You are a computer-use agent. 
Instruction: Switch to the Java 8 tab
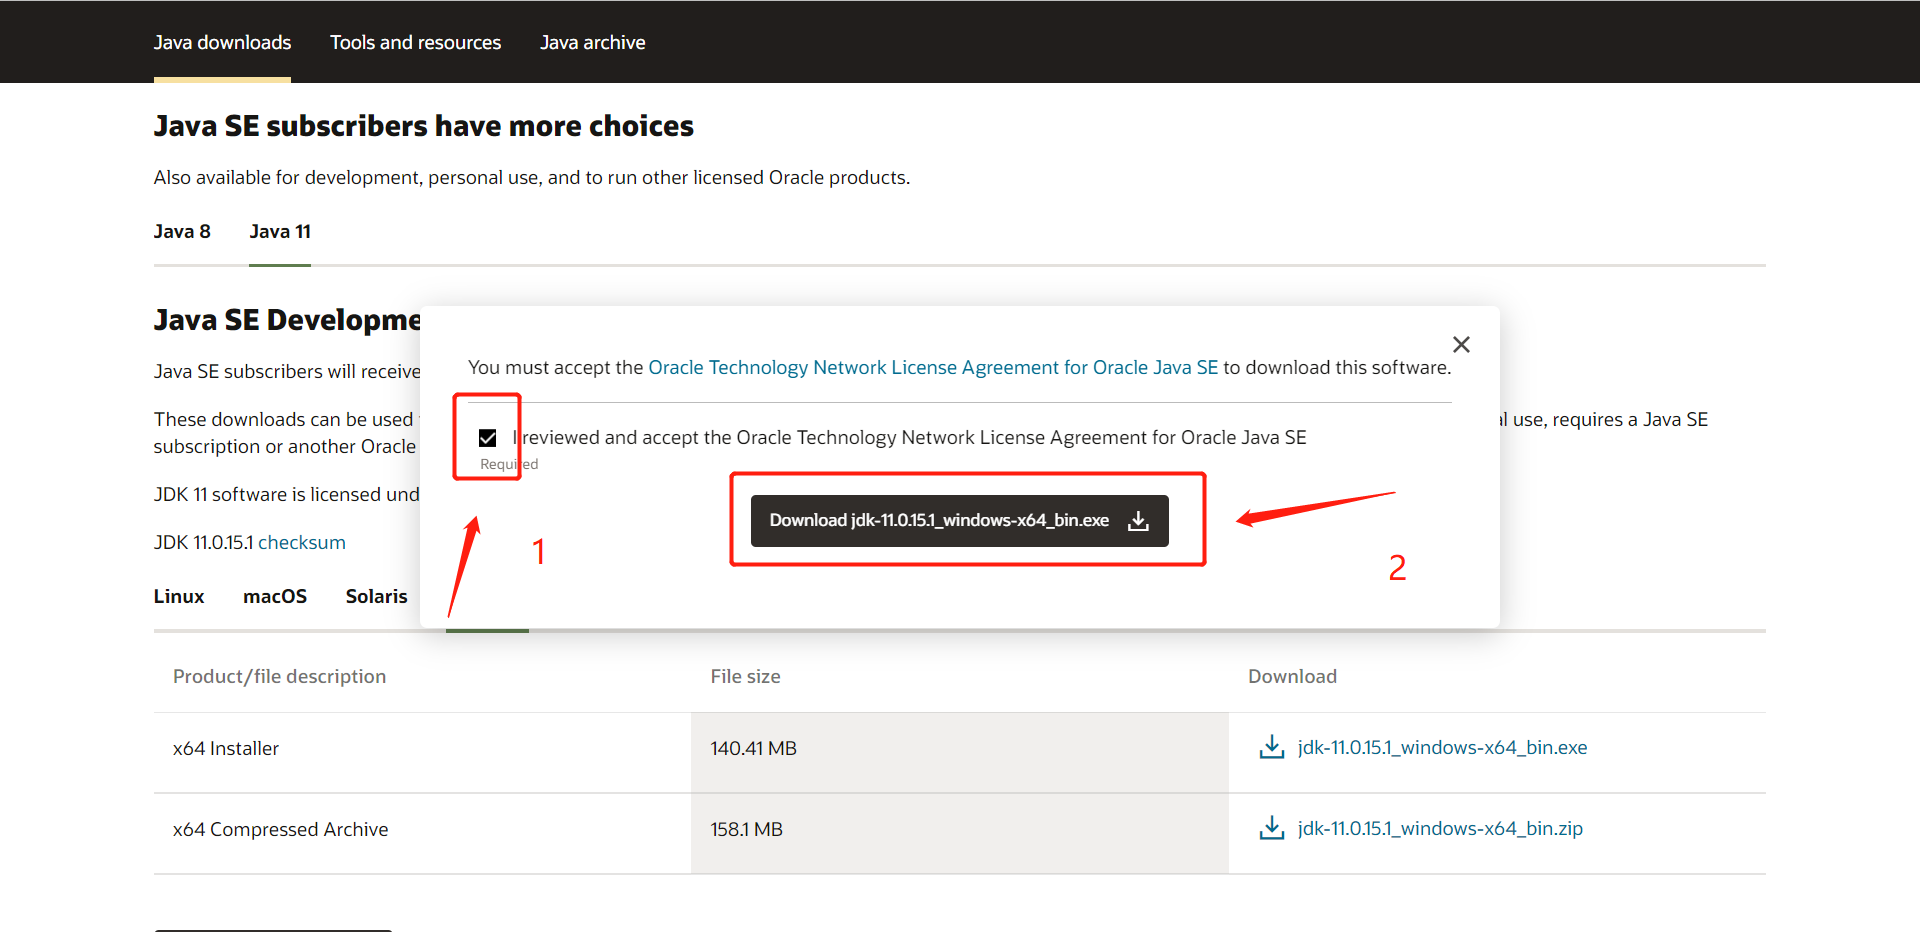pyautogui.click(x=182, y=231)
